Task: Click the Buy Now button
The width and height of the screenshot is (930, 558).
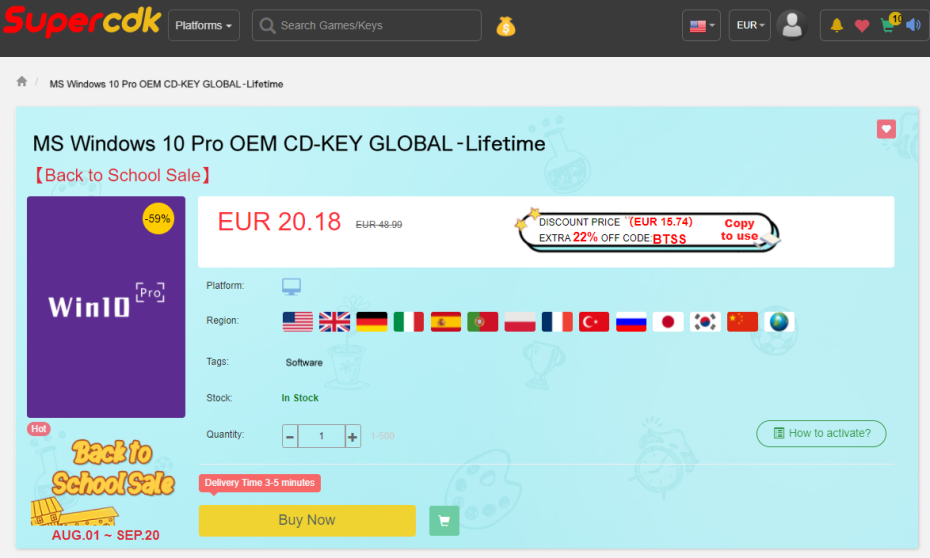Action: pyautogui.click(x=307, y=520)
